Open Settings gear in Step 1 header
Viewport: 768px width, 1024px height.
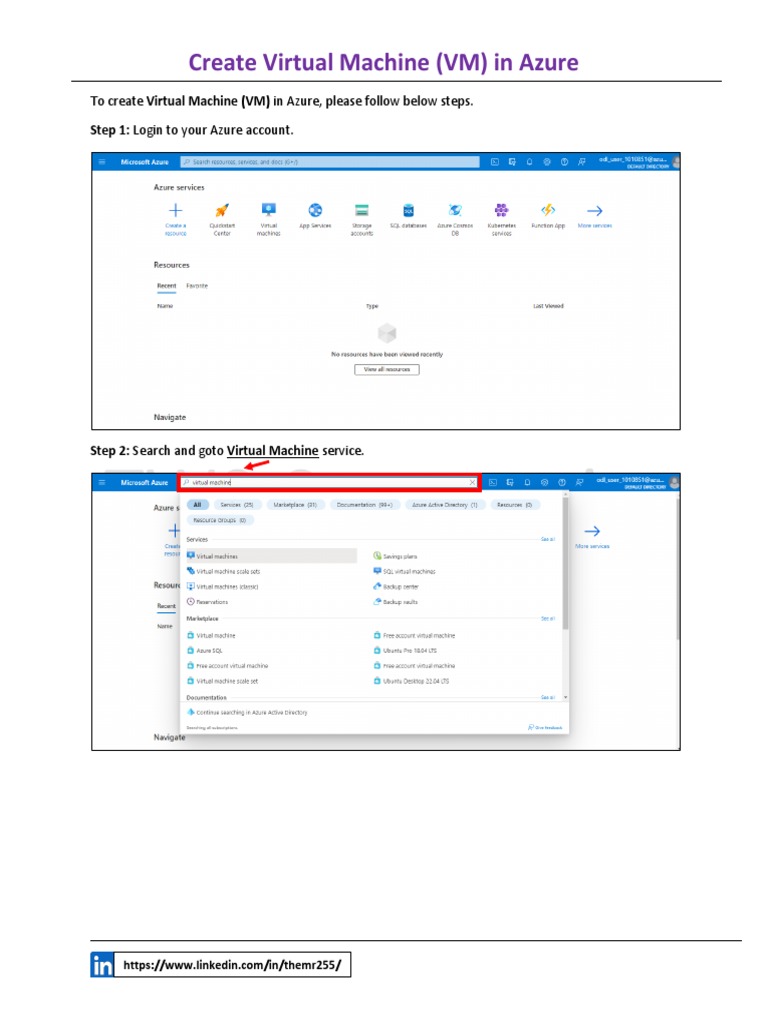pyautogui.click(x=547, y=162)
